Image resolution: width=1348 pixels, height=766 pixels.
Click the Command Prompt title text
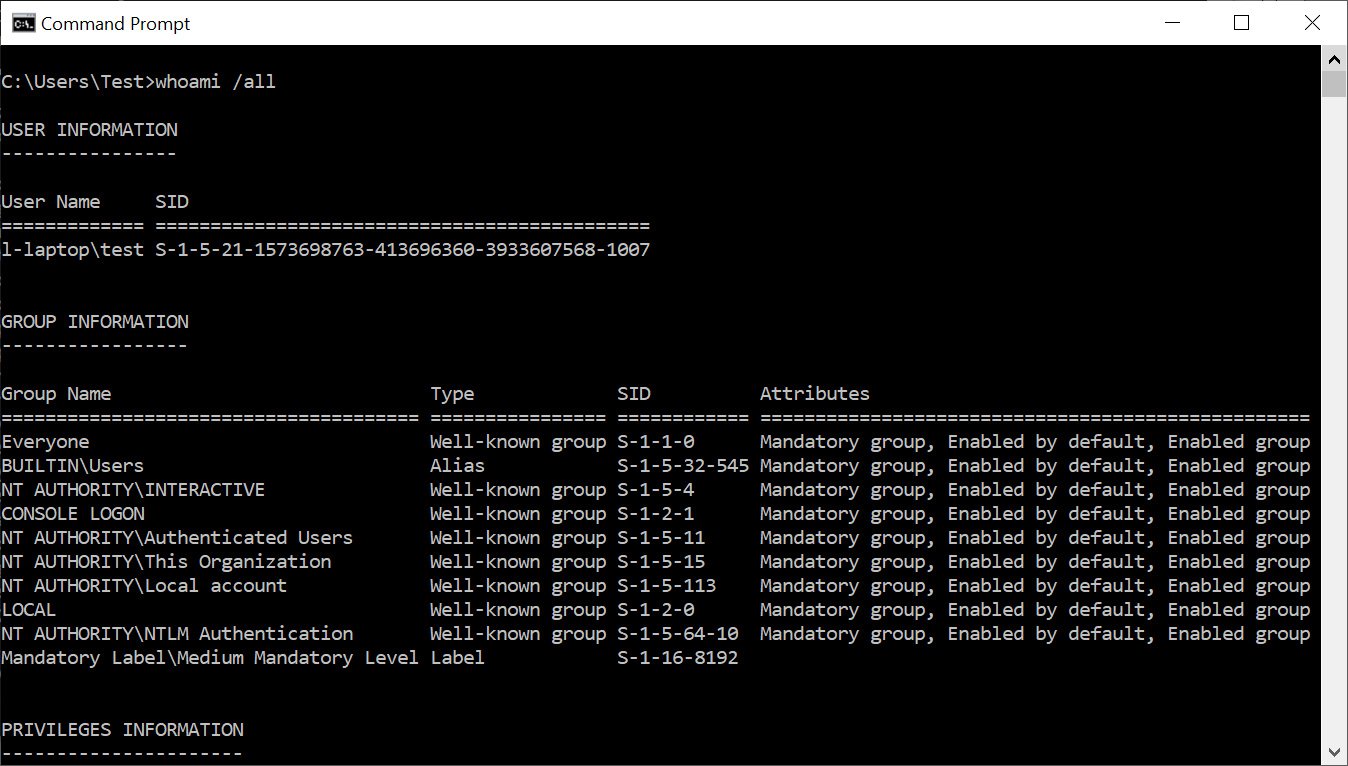pos(114,22)
